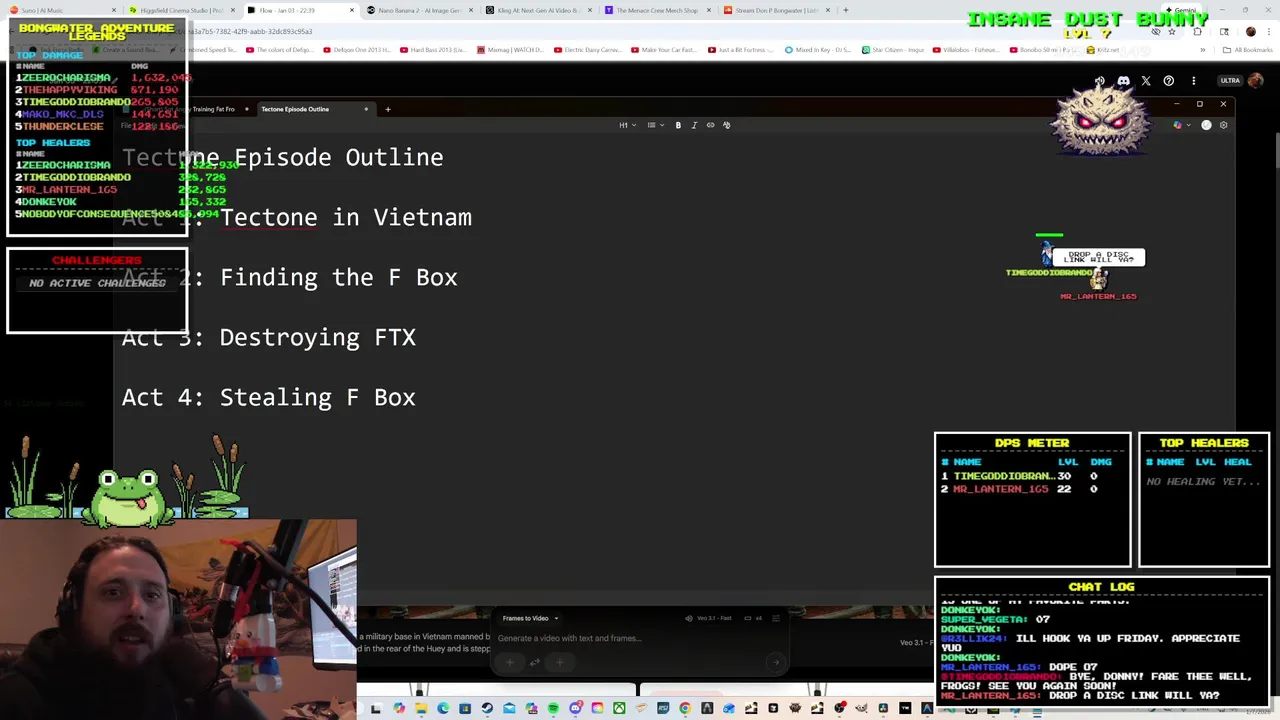Switch to the Higgsfield Cinema Studio tab
This screenshot has width=1280, height=720.
tap(180, 10)
